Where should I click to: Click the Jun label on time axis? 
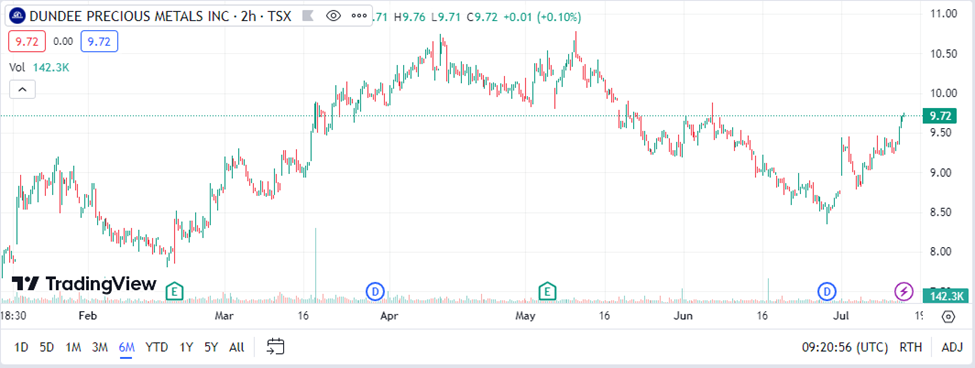[x=683, y=316]
